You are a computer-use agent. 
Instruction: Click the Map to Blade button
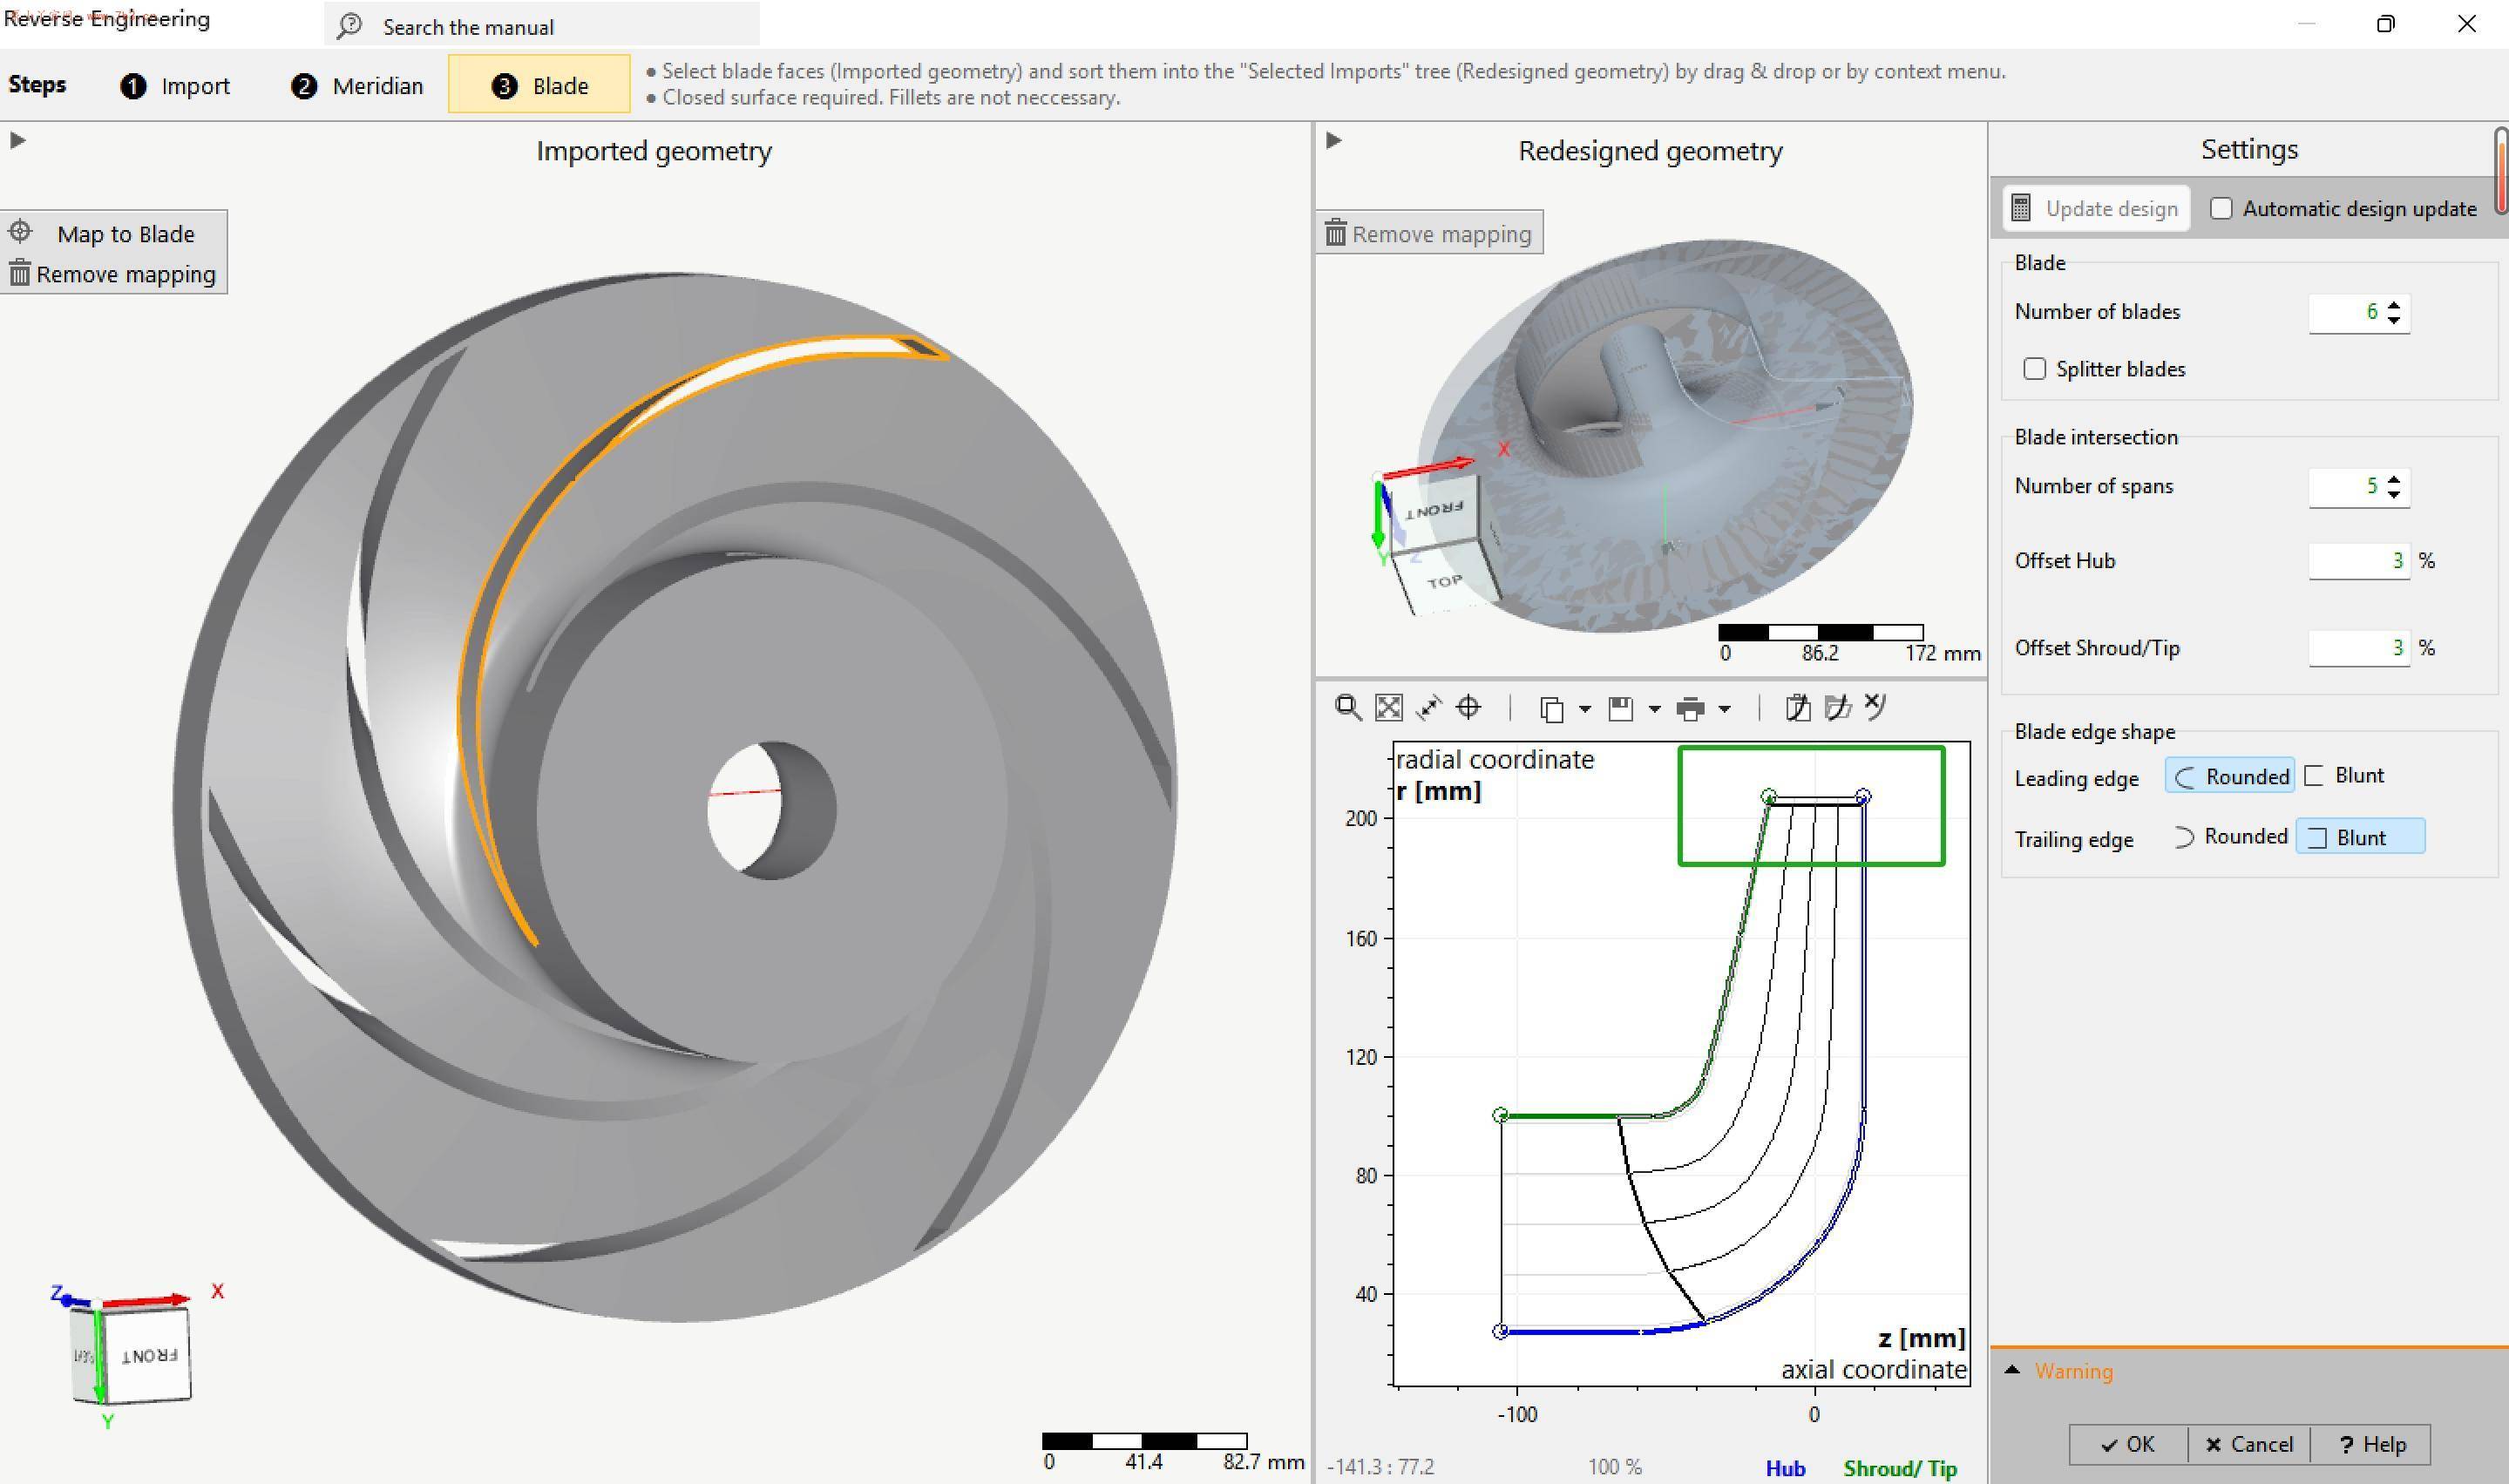point(113,233)
